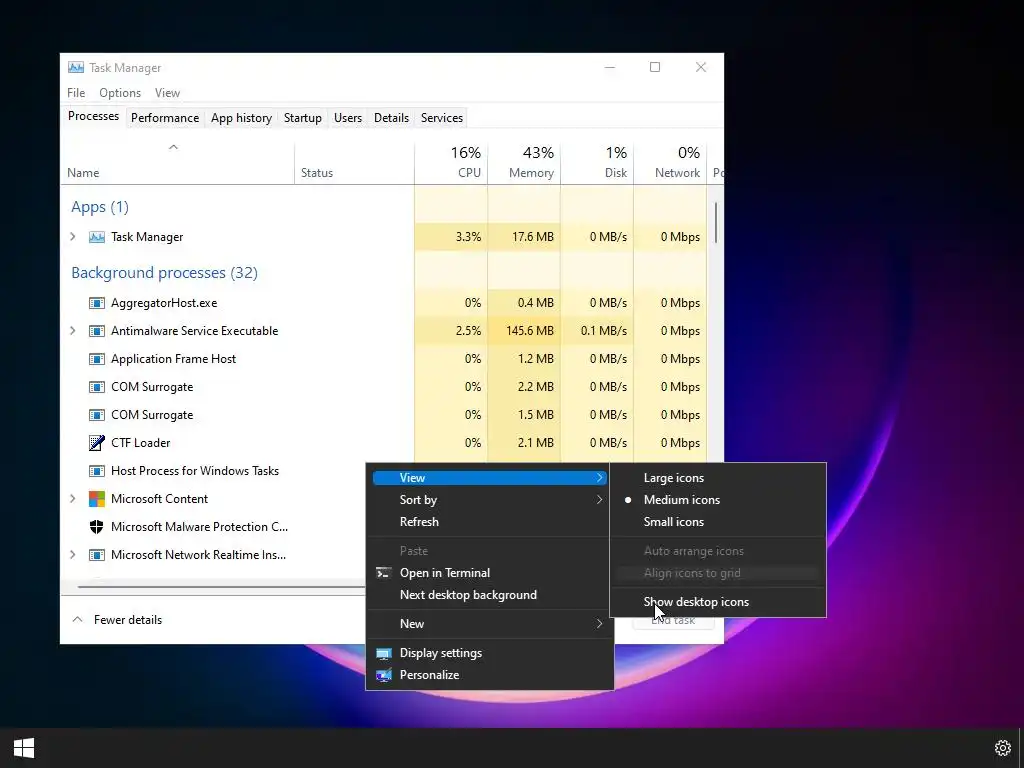Viewport: 1024px width, 768px height.
Task: Click the 145.6 MB memory cell
Action: [524, 331]
